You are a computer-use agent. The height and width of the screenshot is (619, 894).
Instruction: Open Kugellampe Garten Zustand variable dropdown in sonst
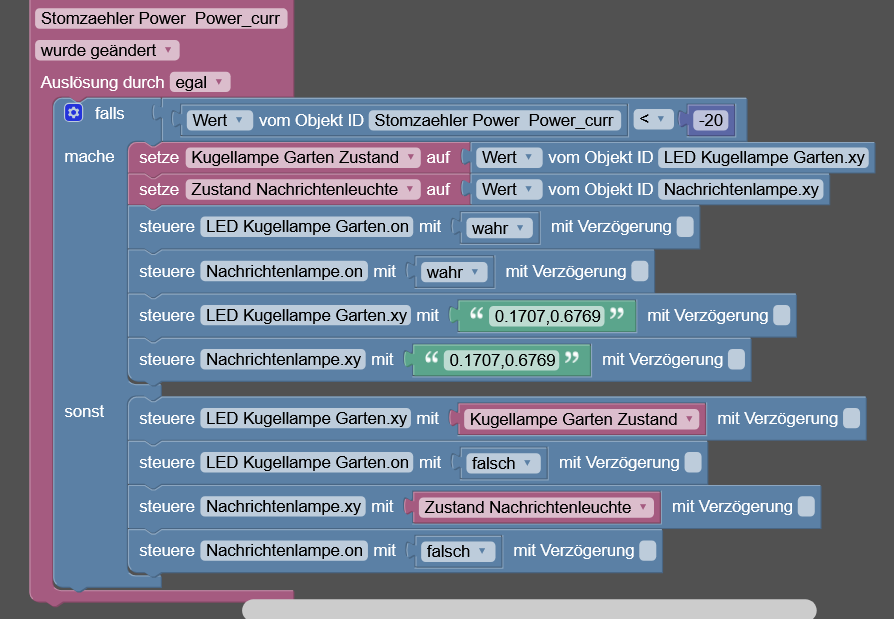pos(582,420)
